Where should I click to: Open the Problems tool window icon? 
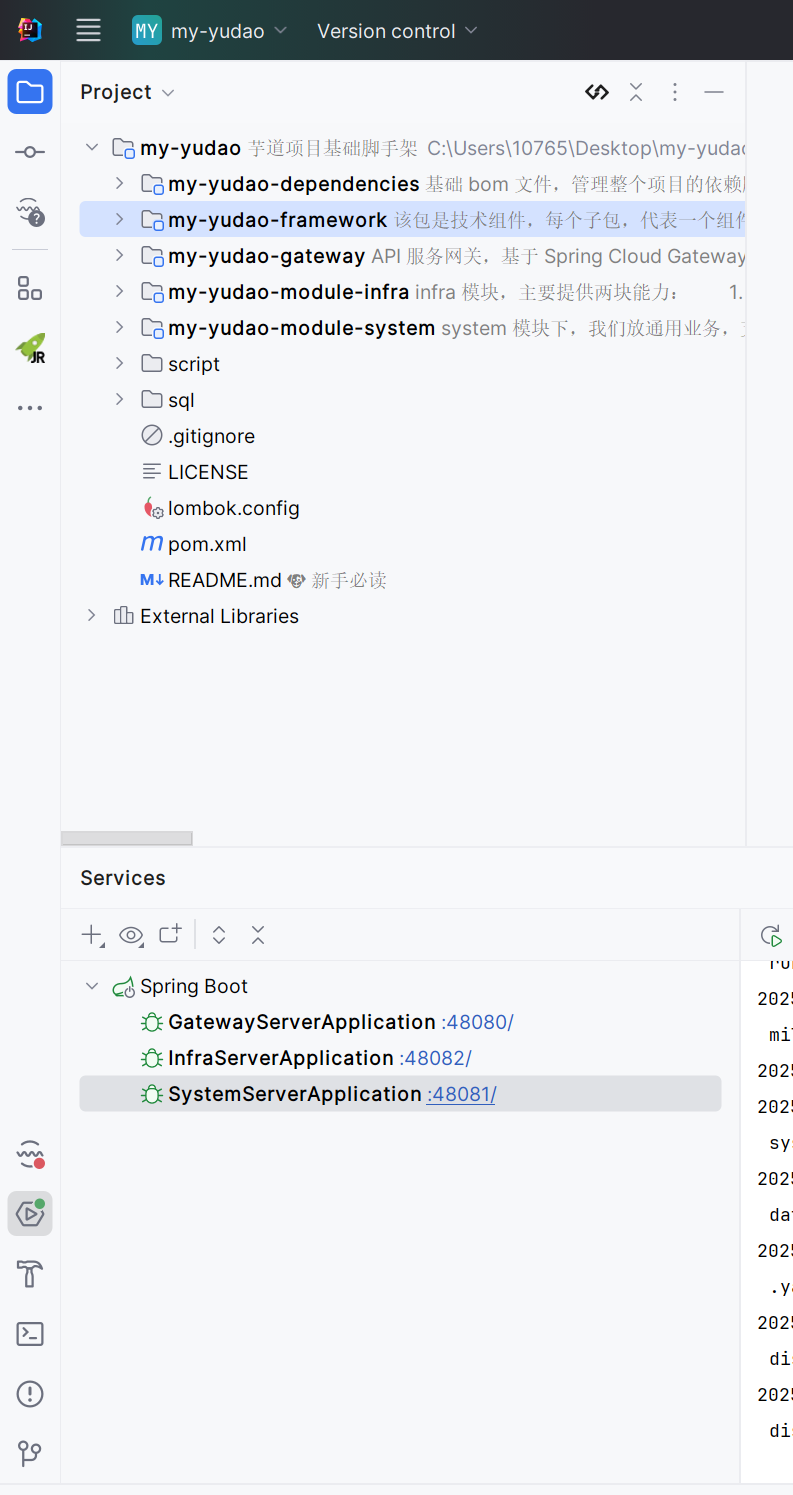click(30, 1394)
